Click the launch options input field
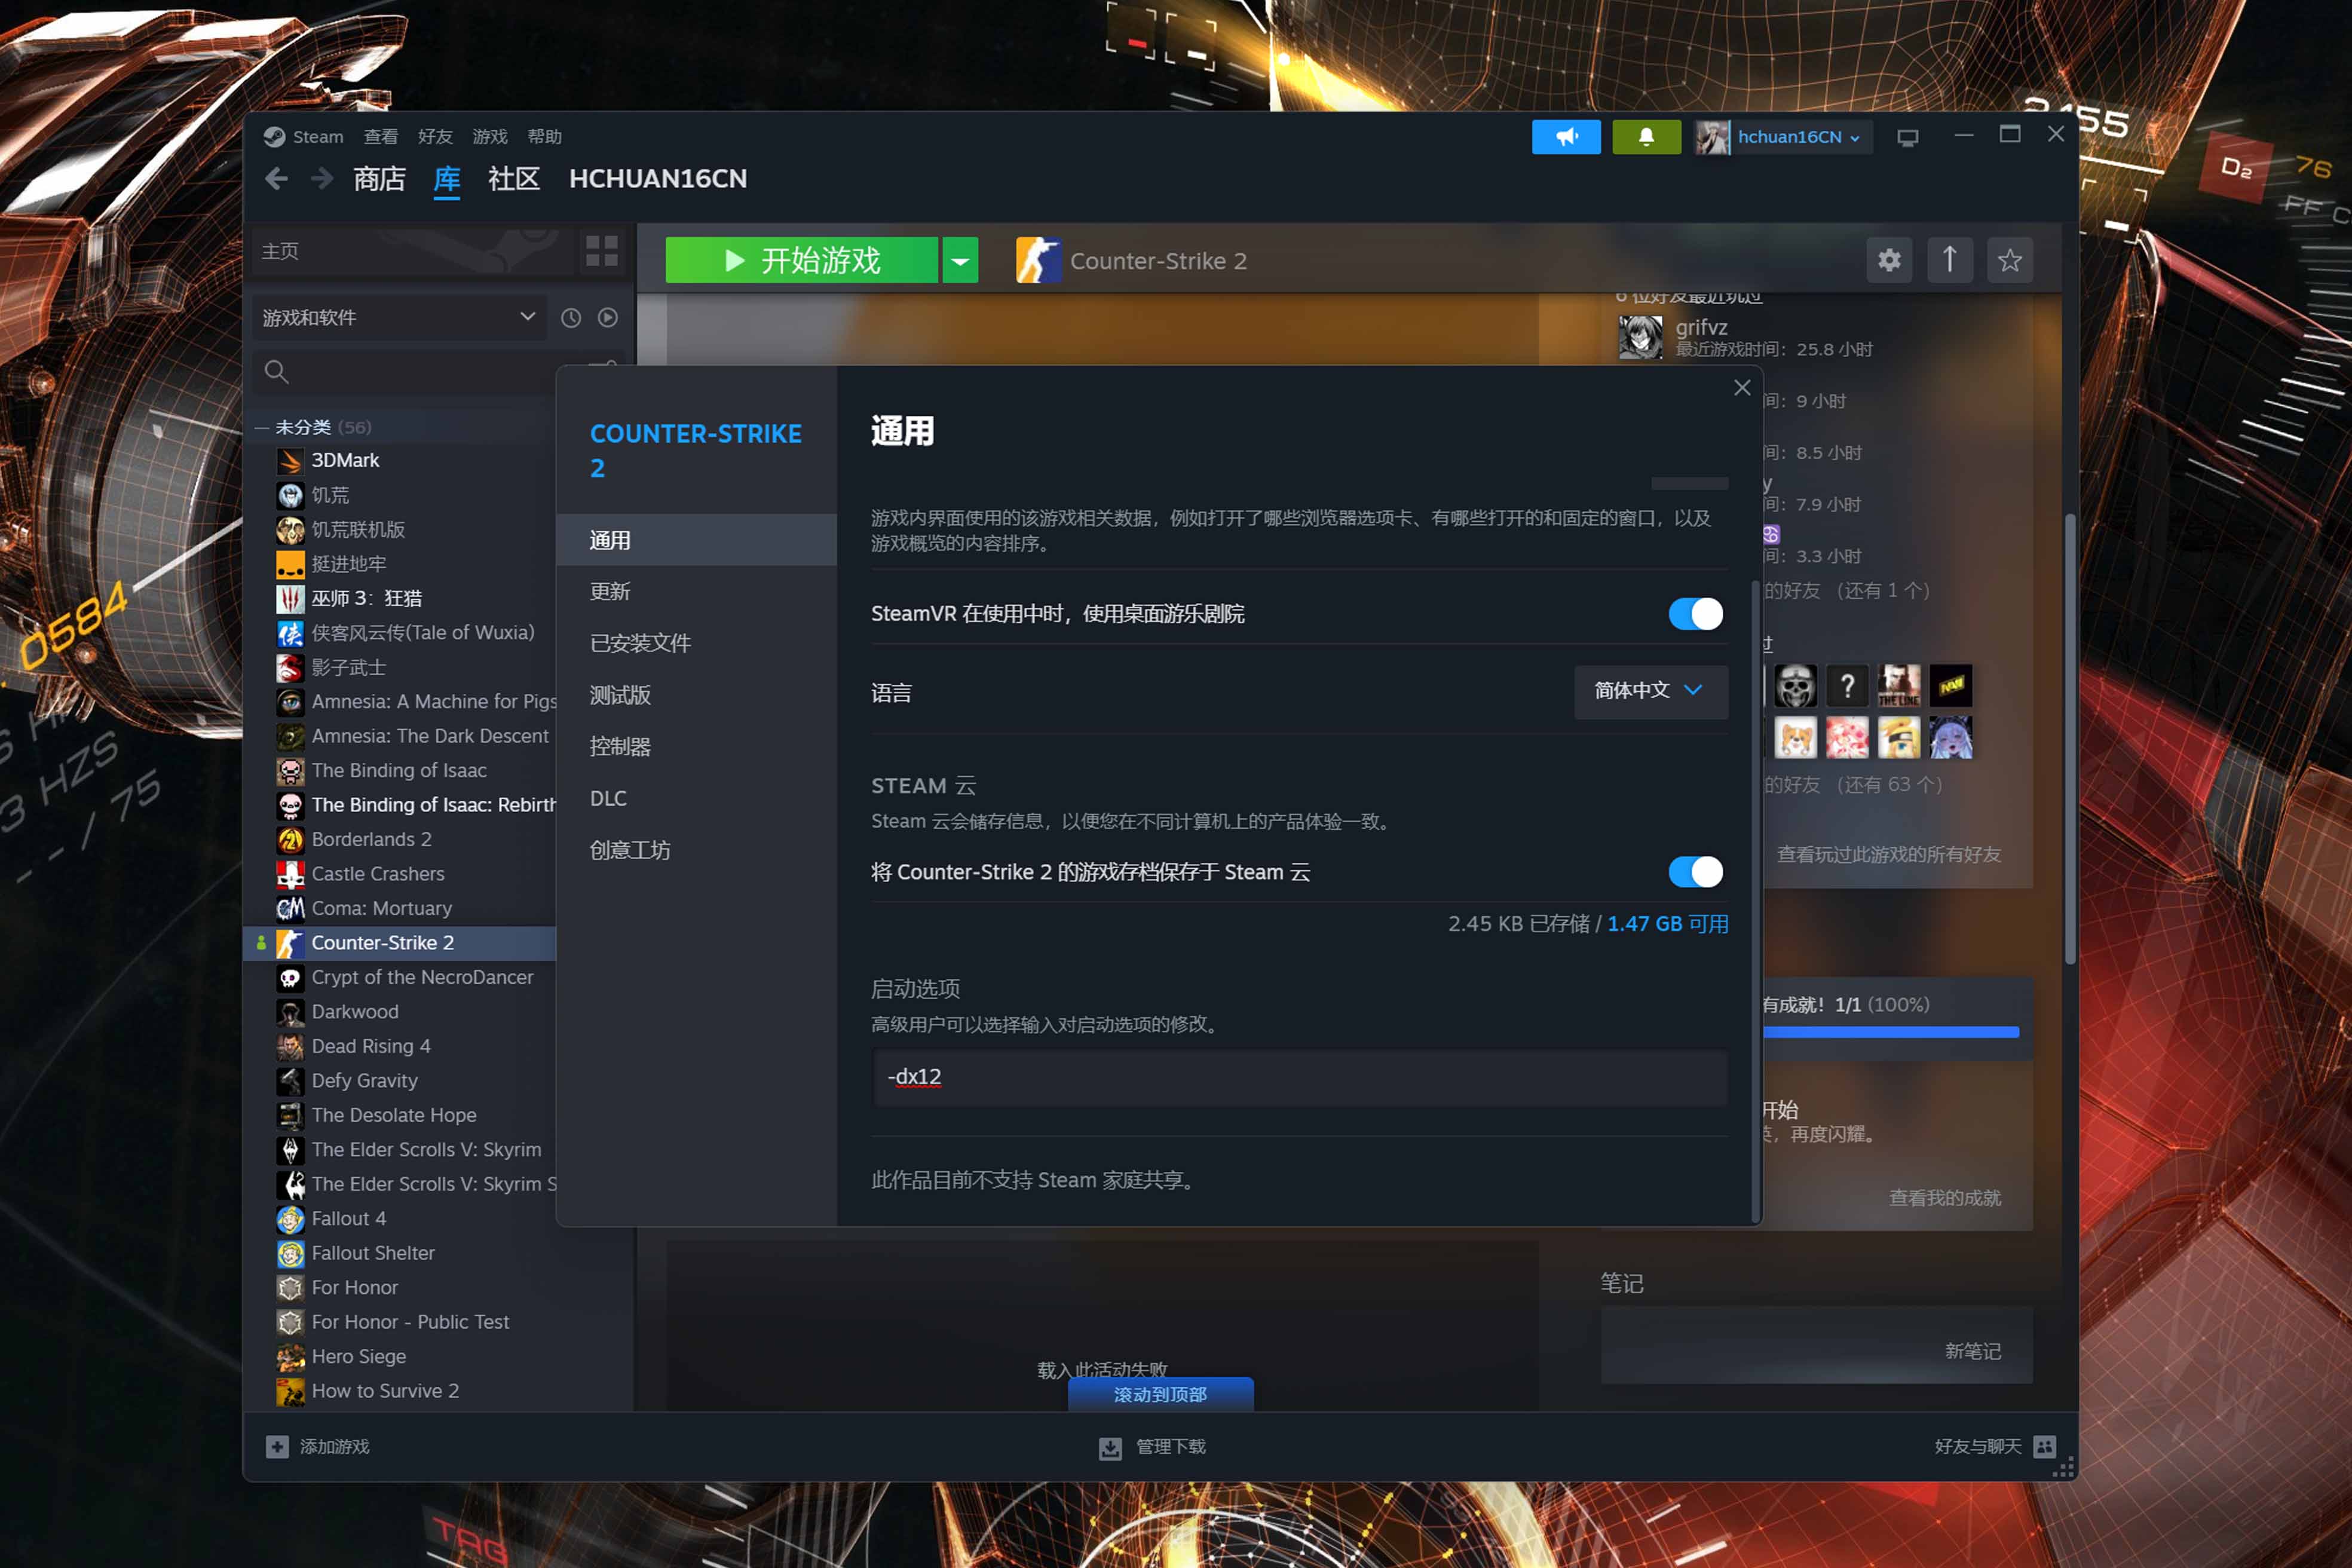This screenshot has height=1568, width=2352. [x=1299, y=1077]
